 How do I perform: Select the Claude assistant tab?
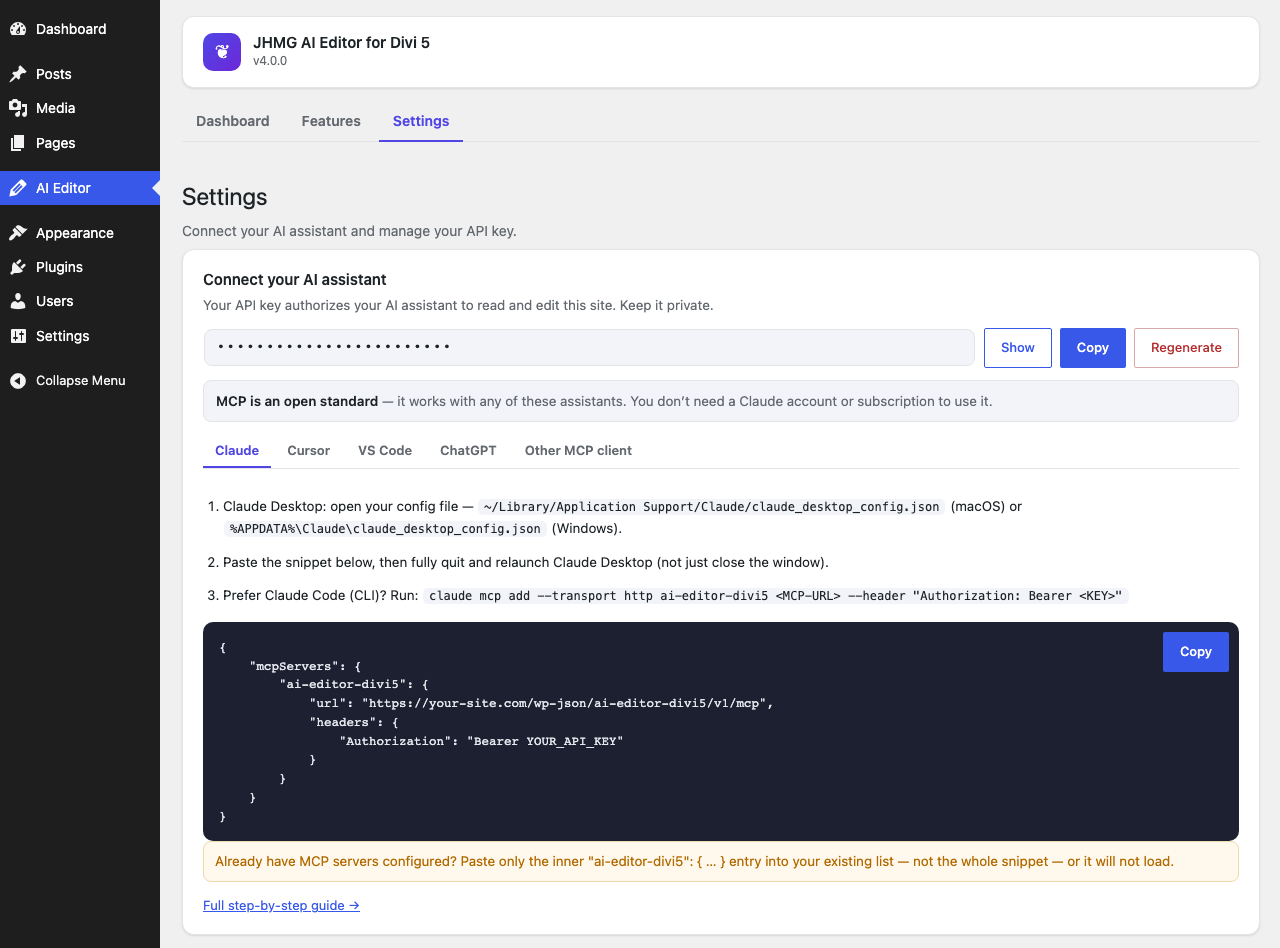[x=237, y=450]
